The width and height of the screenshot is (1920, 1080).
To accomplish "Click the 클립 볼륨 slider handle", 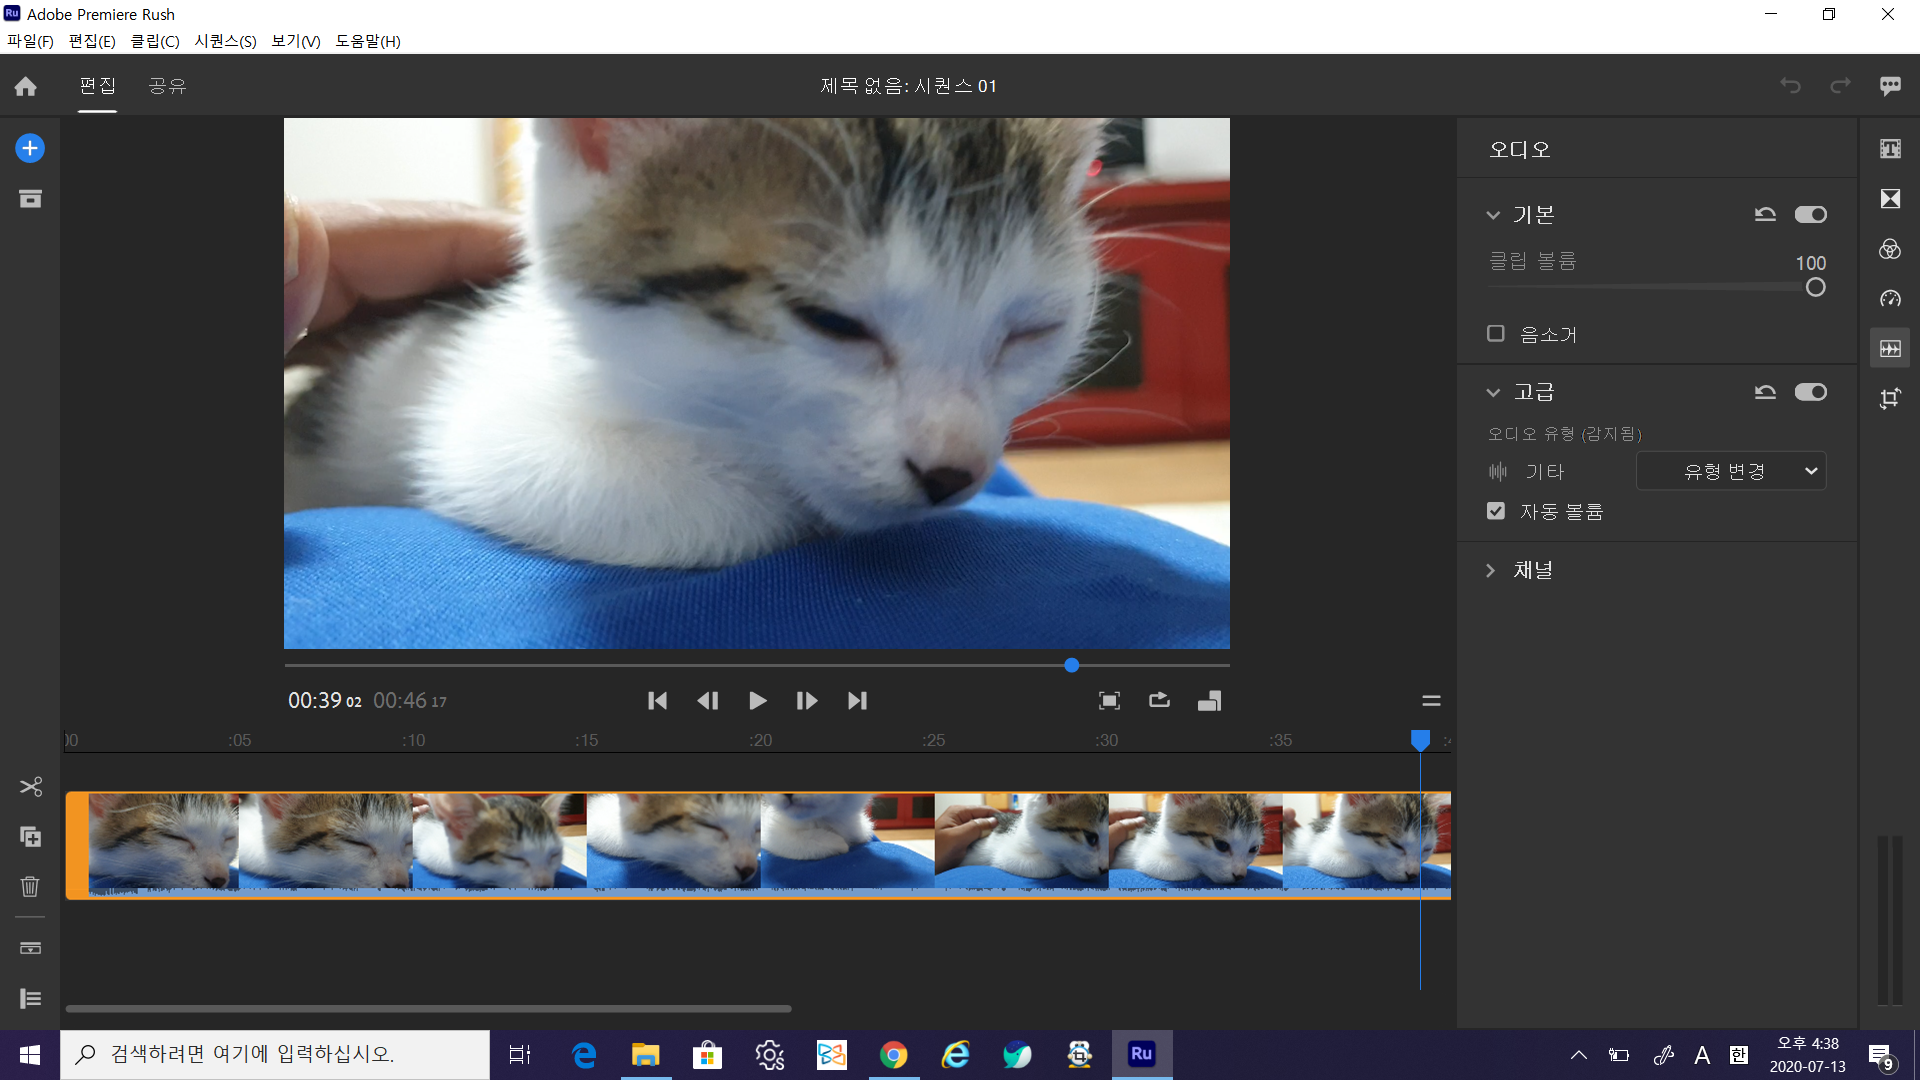I will tap(1816, 288).
